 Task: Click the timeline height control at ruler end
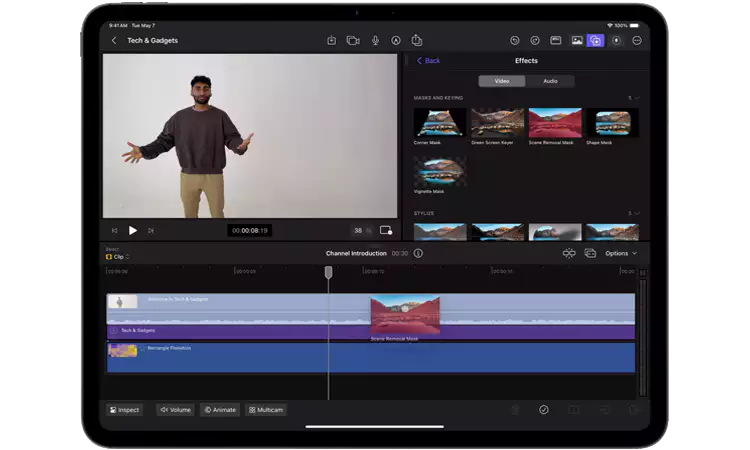642,273
